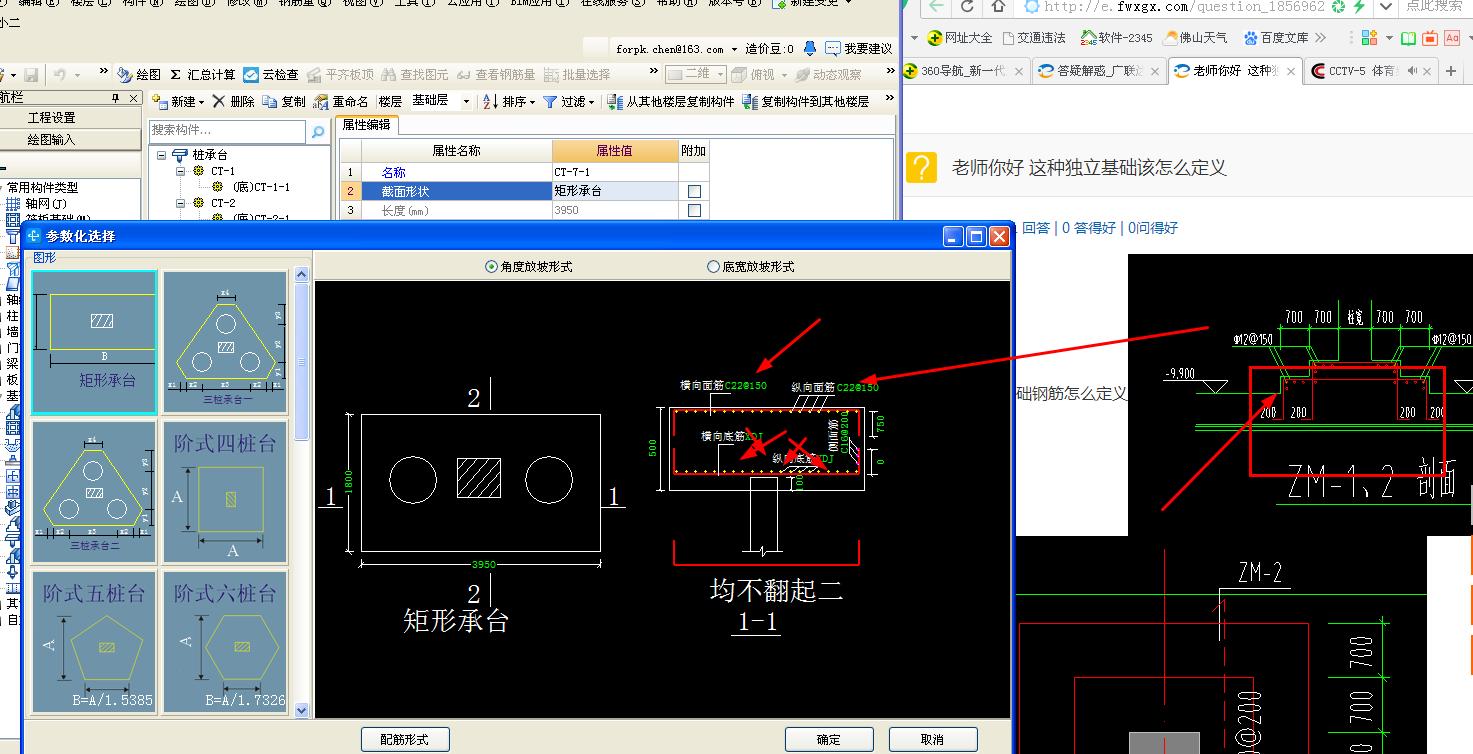This screenshot has width=1473, height=754.
Task: Expand more bookmarks chevron after 百度文库
Action: [1321, 38]
